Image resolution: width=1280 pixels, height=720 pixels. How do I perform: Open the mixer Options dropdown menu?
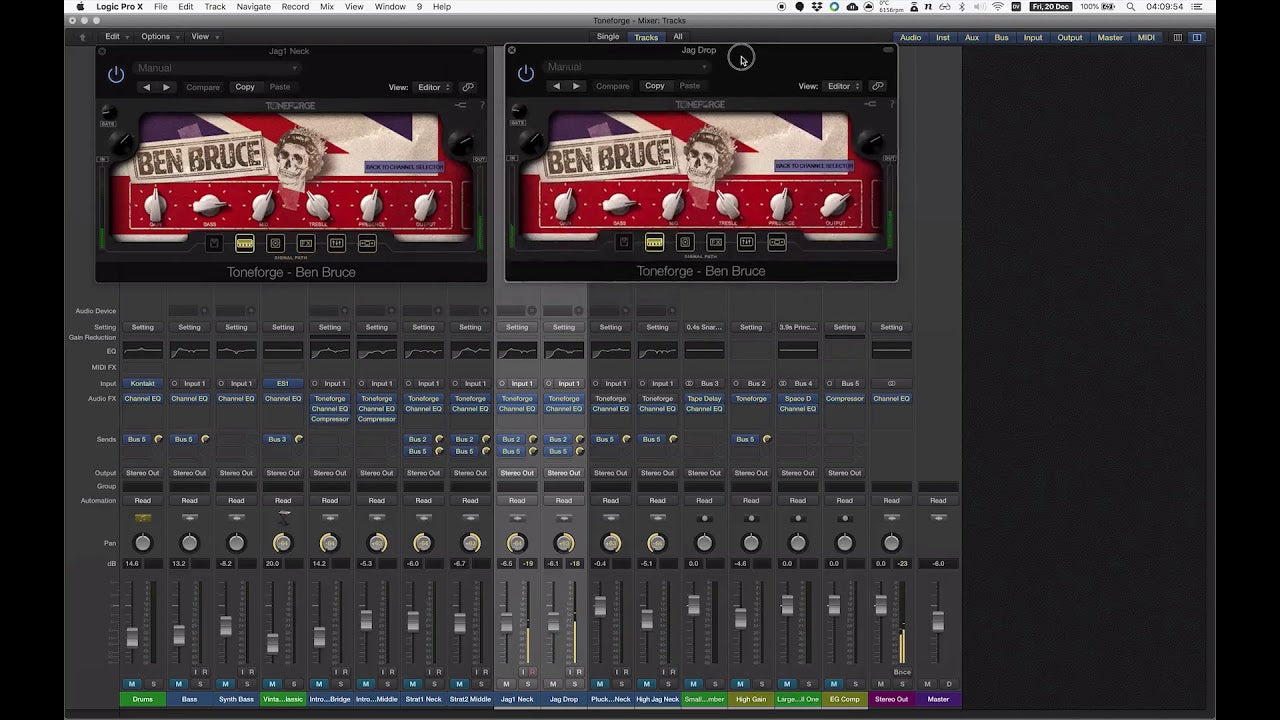pyautogui.click(x=159, y=37)
